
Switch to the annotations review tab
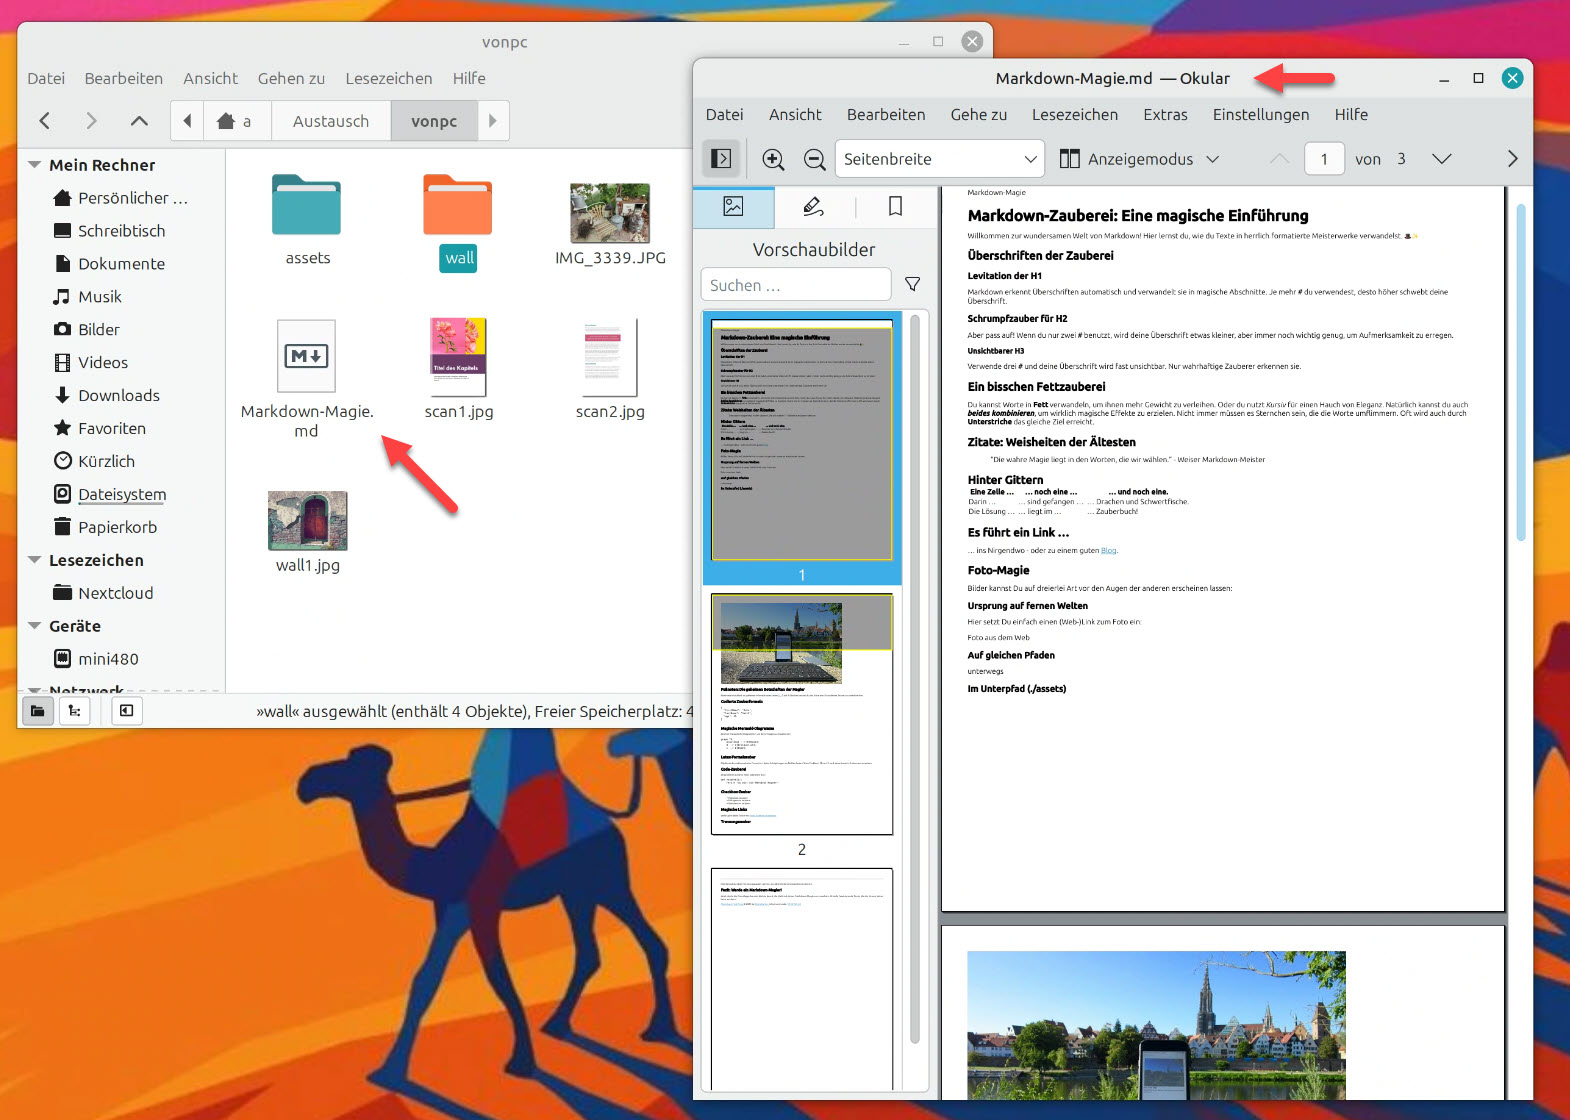(x=814, y=207)
